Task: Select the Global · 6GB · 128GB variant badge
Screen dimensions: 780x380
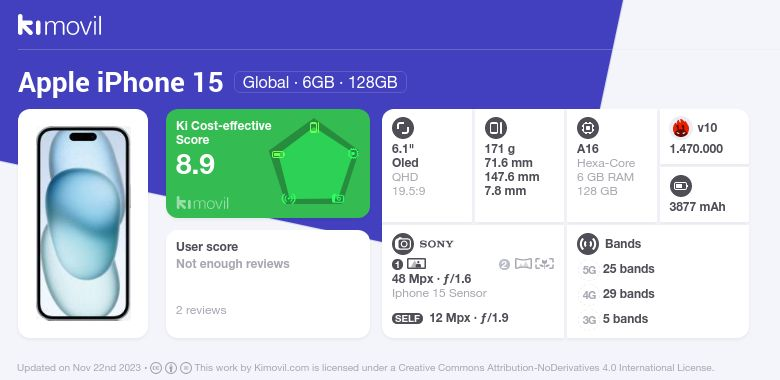Action: click(320, 82)
